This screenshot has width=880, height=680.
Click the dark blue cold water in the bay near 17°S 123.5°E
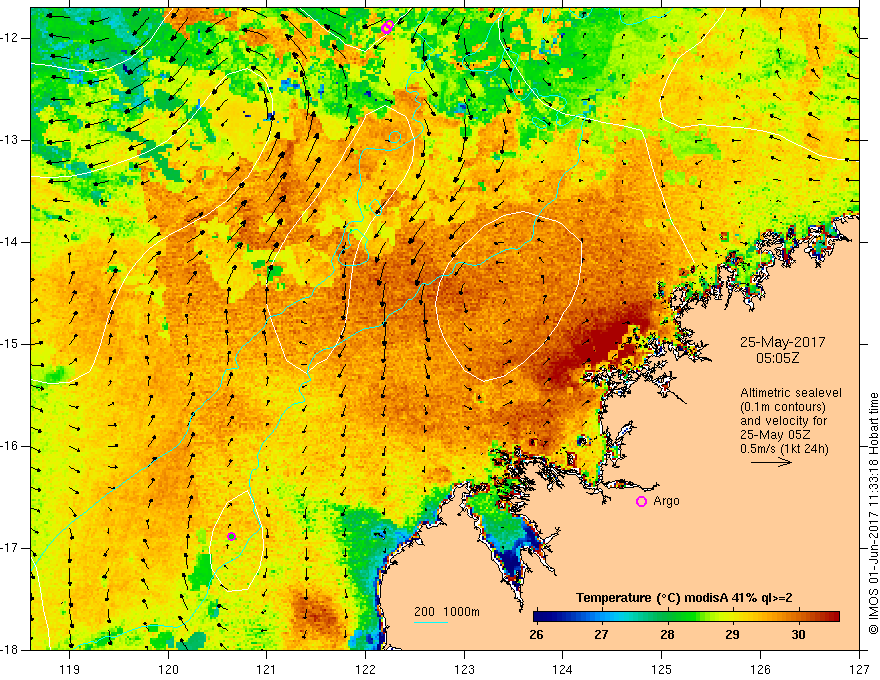512,563
